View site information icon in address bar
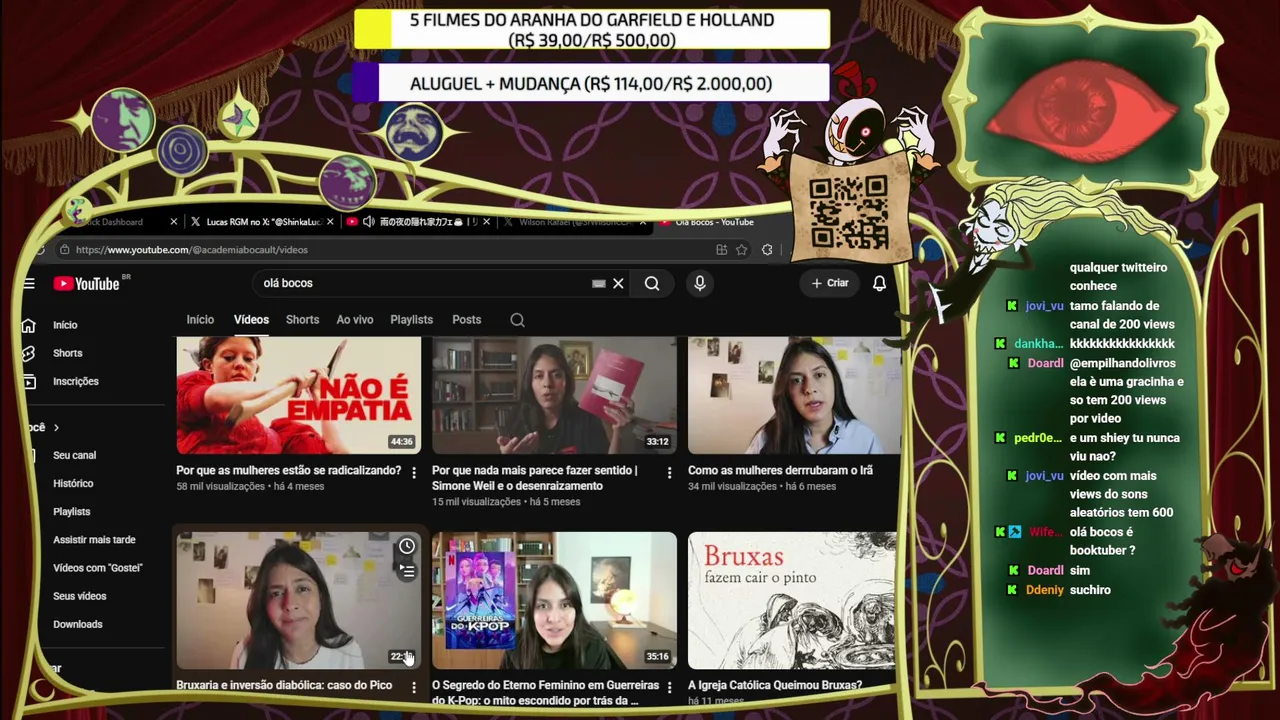 click(x=65, y=250)
